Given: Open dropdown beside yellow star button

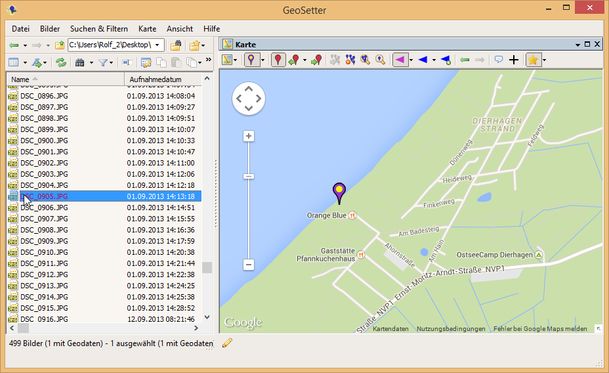Looking at the screenshot, I should click(544, 60).
